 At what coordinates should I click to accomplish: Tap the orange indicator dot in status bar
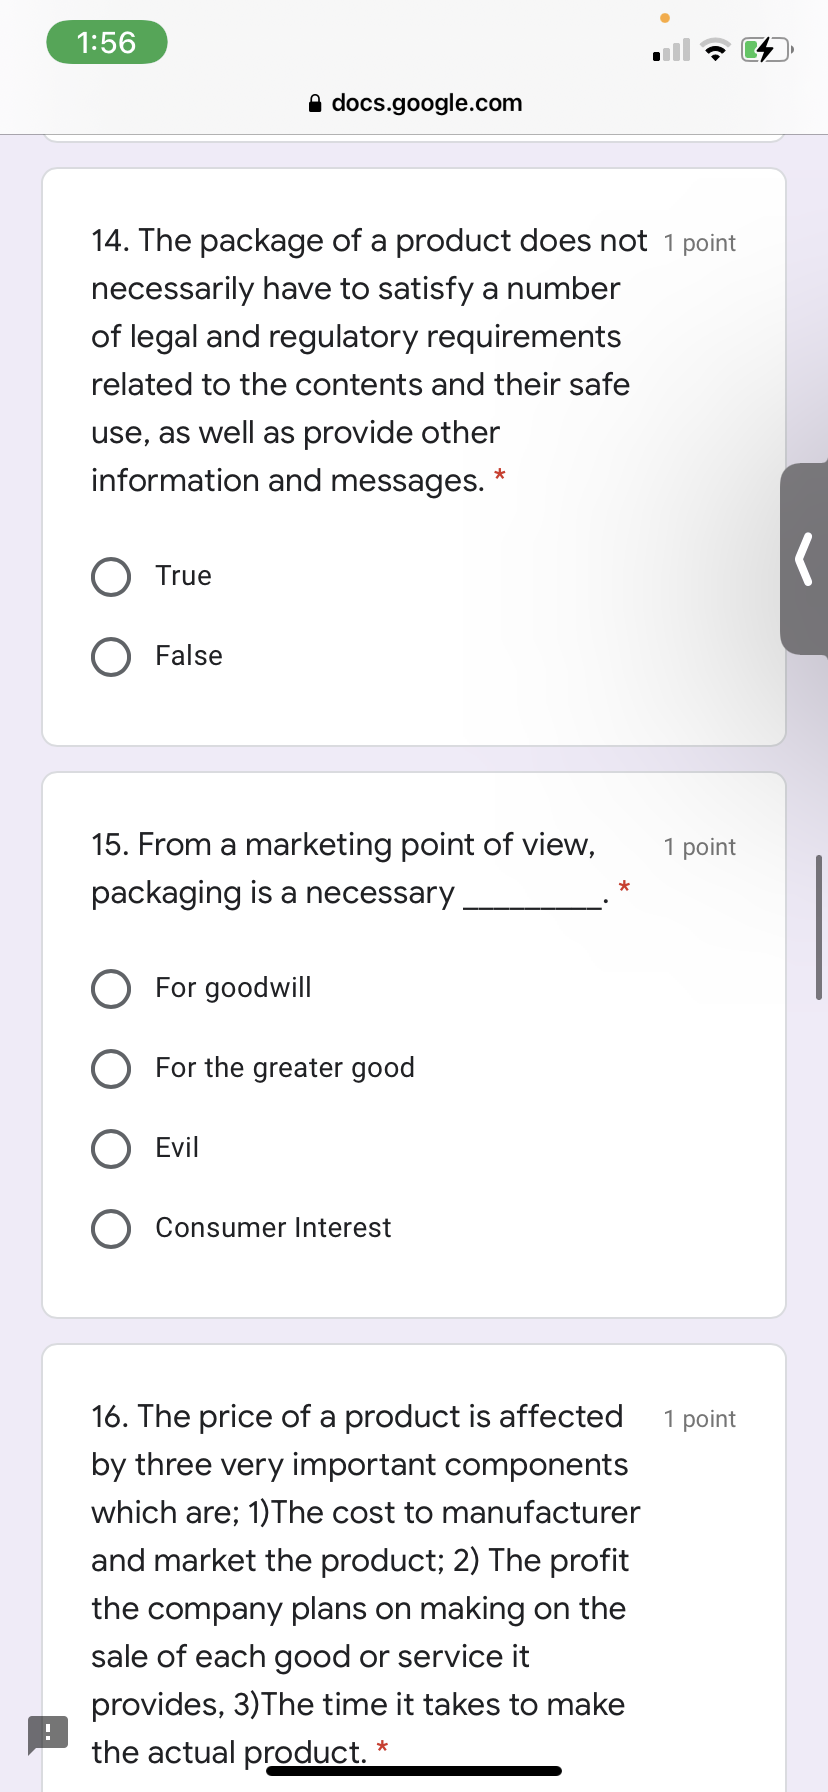tap(665, 17)
